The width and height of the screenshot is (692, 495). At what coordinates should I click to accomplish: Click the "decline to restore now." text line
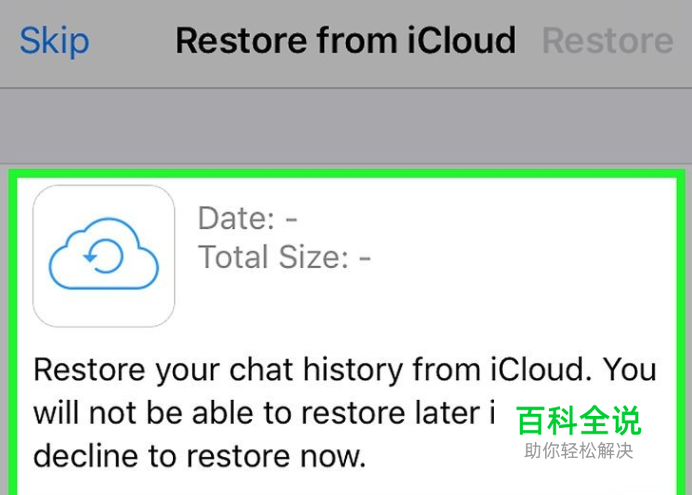point(200,456)
